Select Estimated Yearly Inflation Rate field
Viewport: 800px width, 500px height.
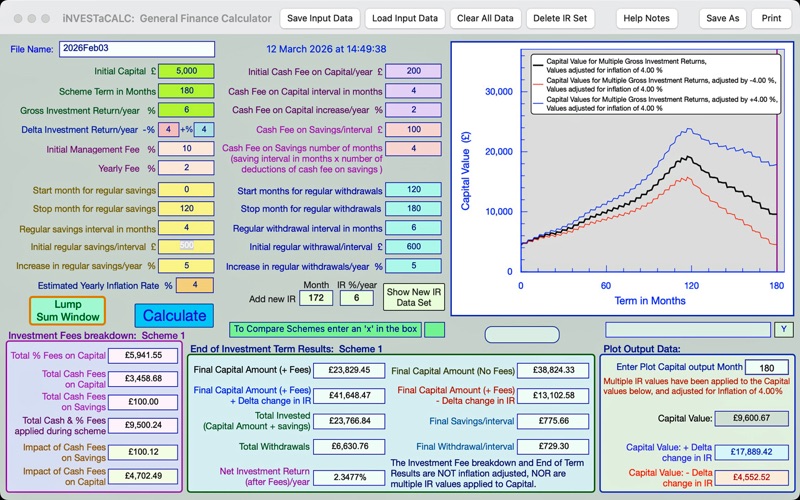click(x=194, y=285)
